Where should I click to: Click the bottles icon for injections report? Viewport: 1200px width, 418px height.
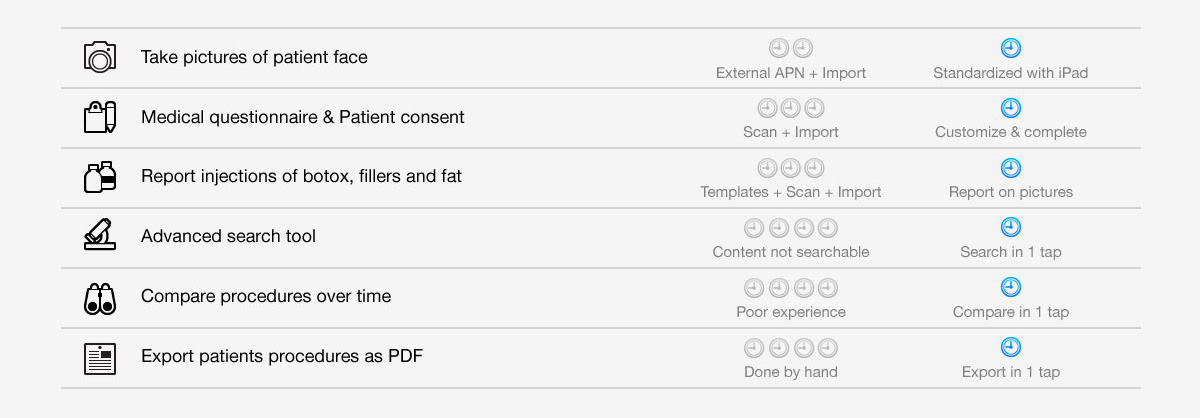click(x=100, y=177)
